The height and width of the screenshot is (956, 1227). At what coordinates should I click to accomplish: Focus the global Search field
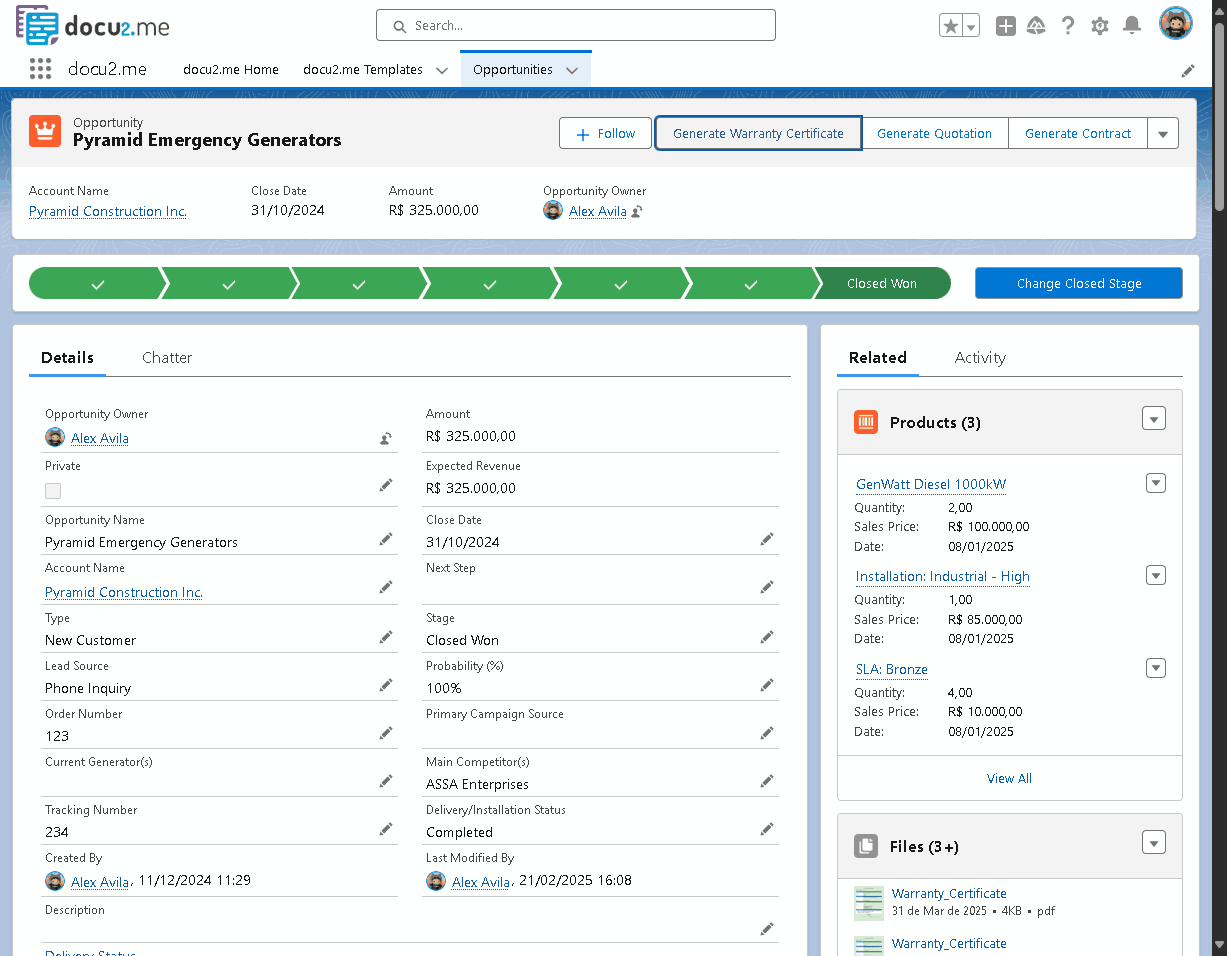pyautogui.click(x=576, y=25)
